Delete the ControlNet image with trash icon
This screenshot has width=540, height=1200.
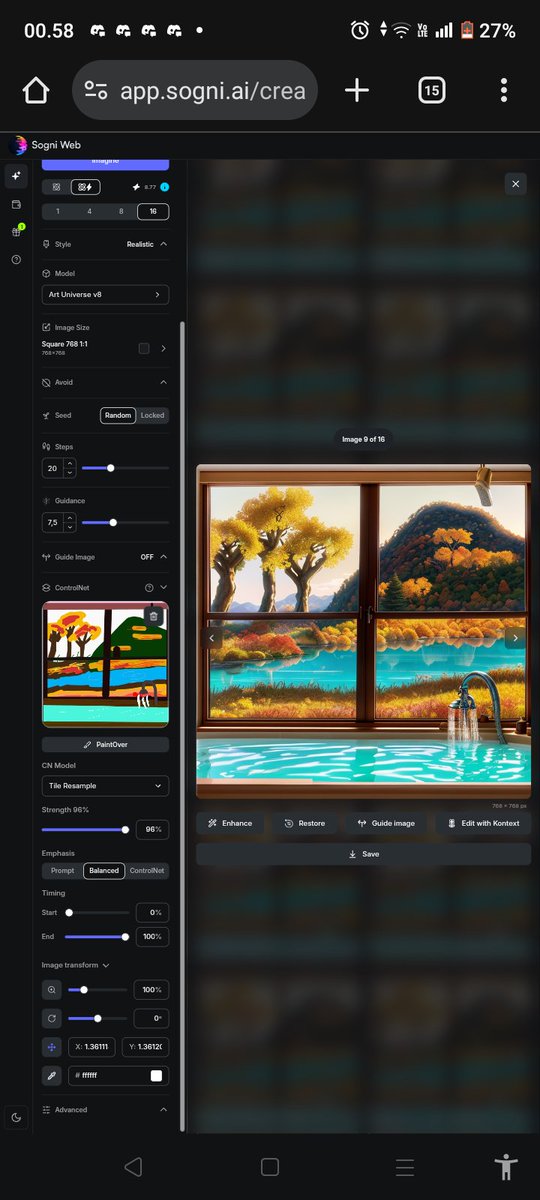pyautogui.click(x=153, y=616)
